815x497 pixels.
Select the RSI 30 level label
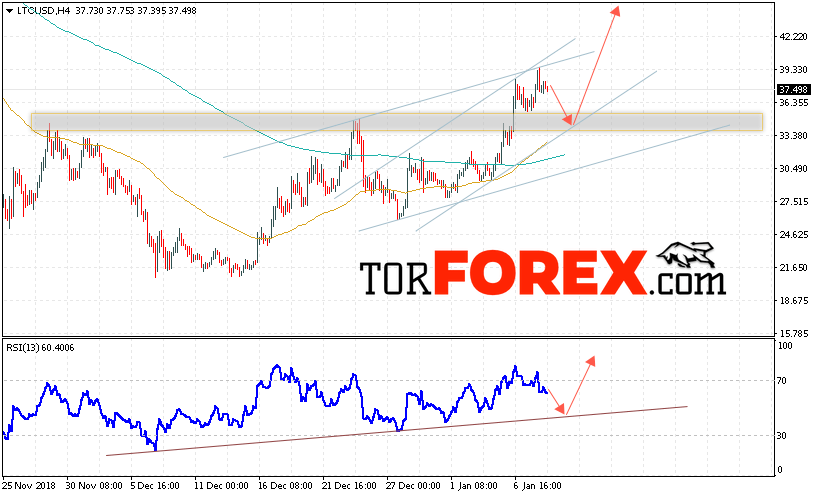(x=781, y=436)
